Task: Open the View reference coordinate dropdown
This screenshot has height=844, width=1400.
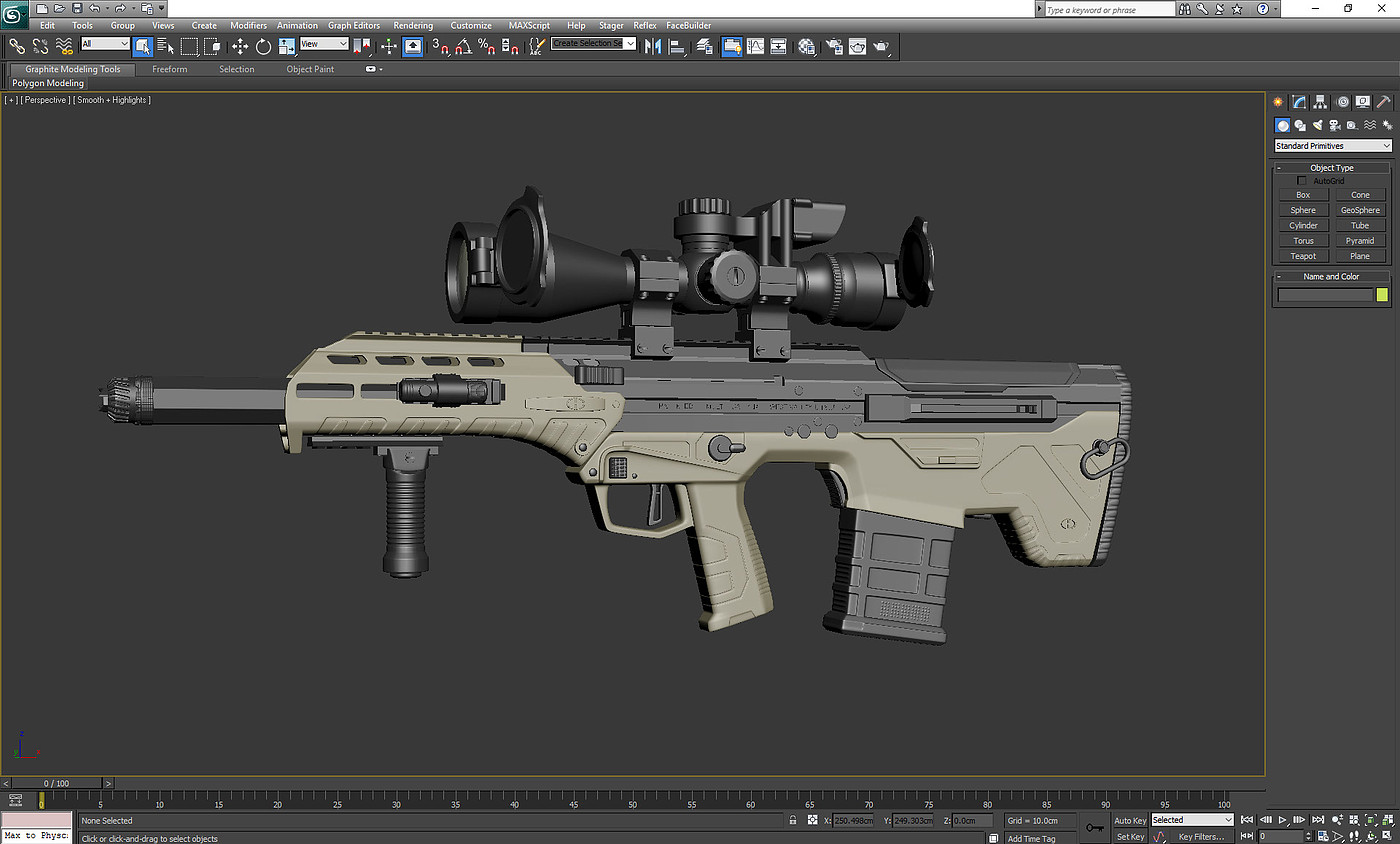Action: pyautogui.click(x=324, y=44)
